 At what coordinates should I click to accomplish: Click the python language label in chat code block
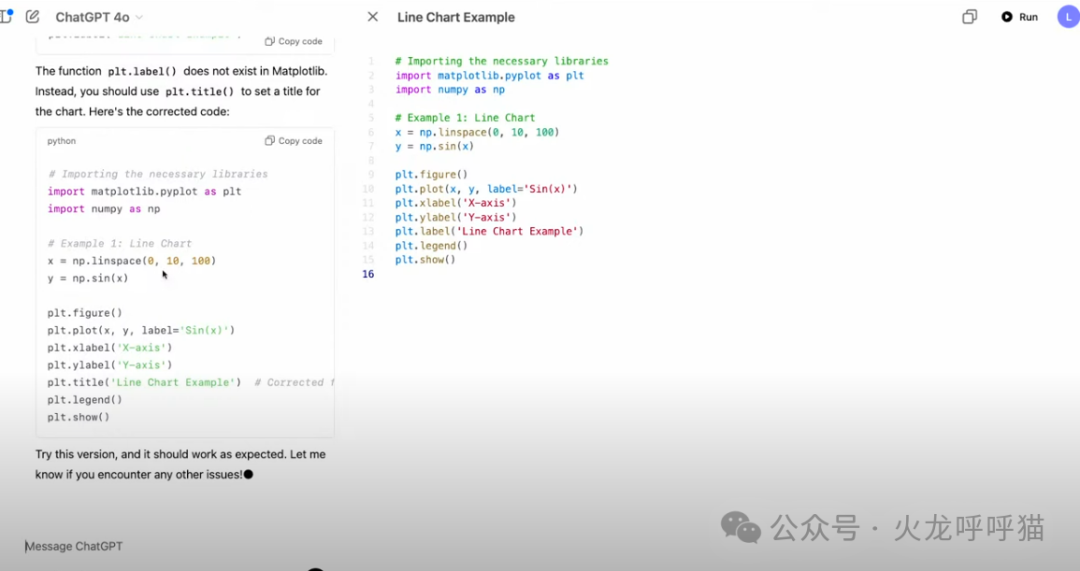[61, 141]
